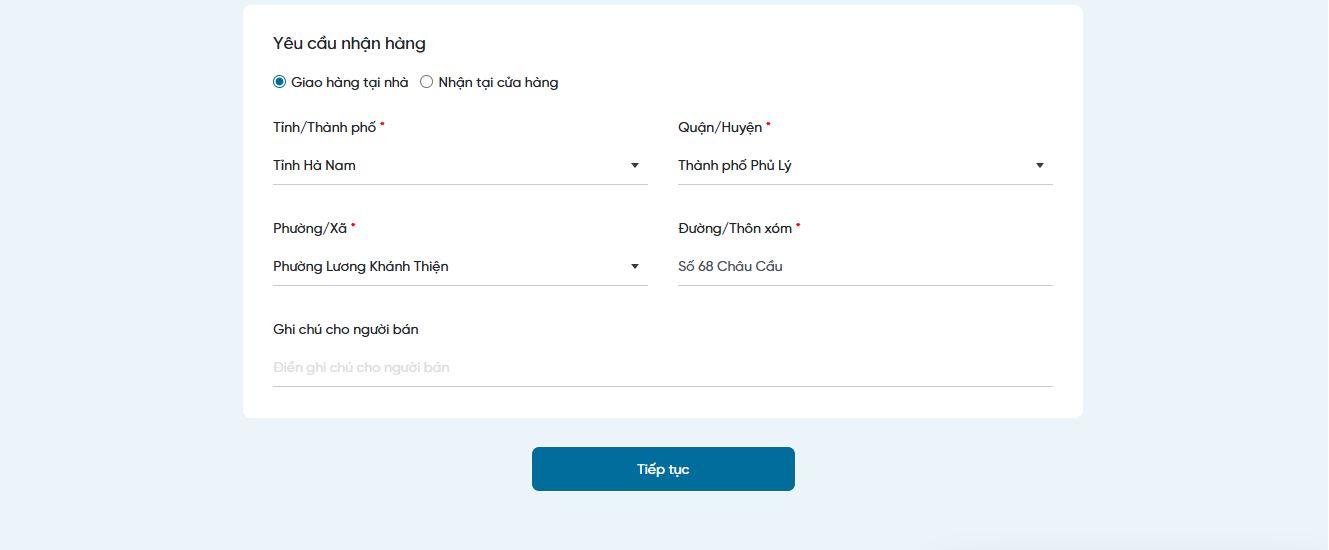Screen dimensions: 1329x550
Task: Click the "Đường/Thôn xóm" field label
Action: (x=735, y=228)
